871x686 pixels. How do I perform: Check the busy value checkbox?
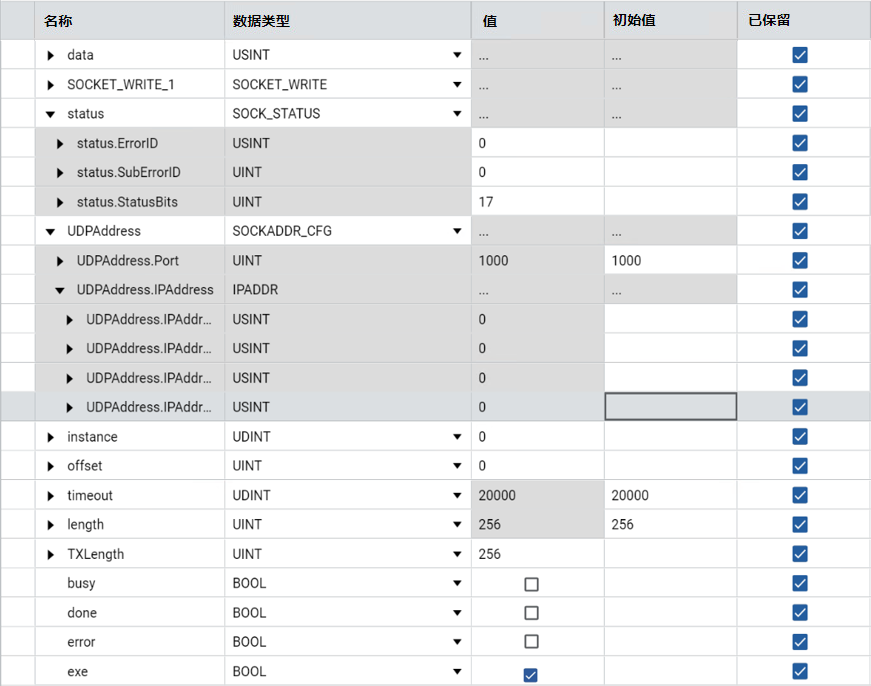531,583
